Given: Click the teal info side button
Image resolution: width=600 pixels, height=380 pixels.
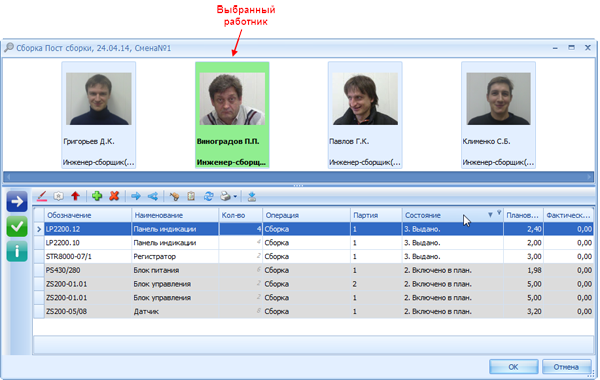Looking at the screenshot, I should [x=17, y=251].
